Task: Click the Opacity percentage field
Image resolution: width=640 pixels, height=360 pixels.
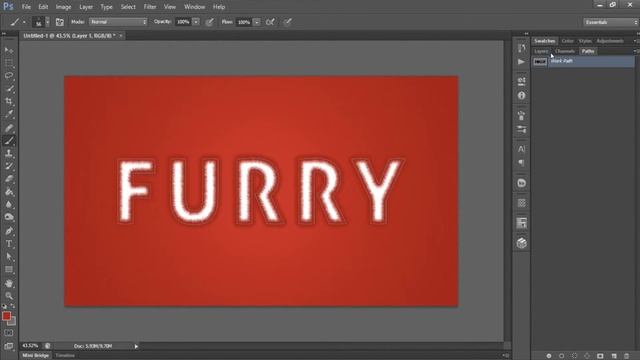Action: [183, 22]
